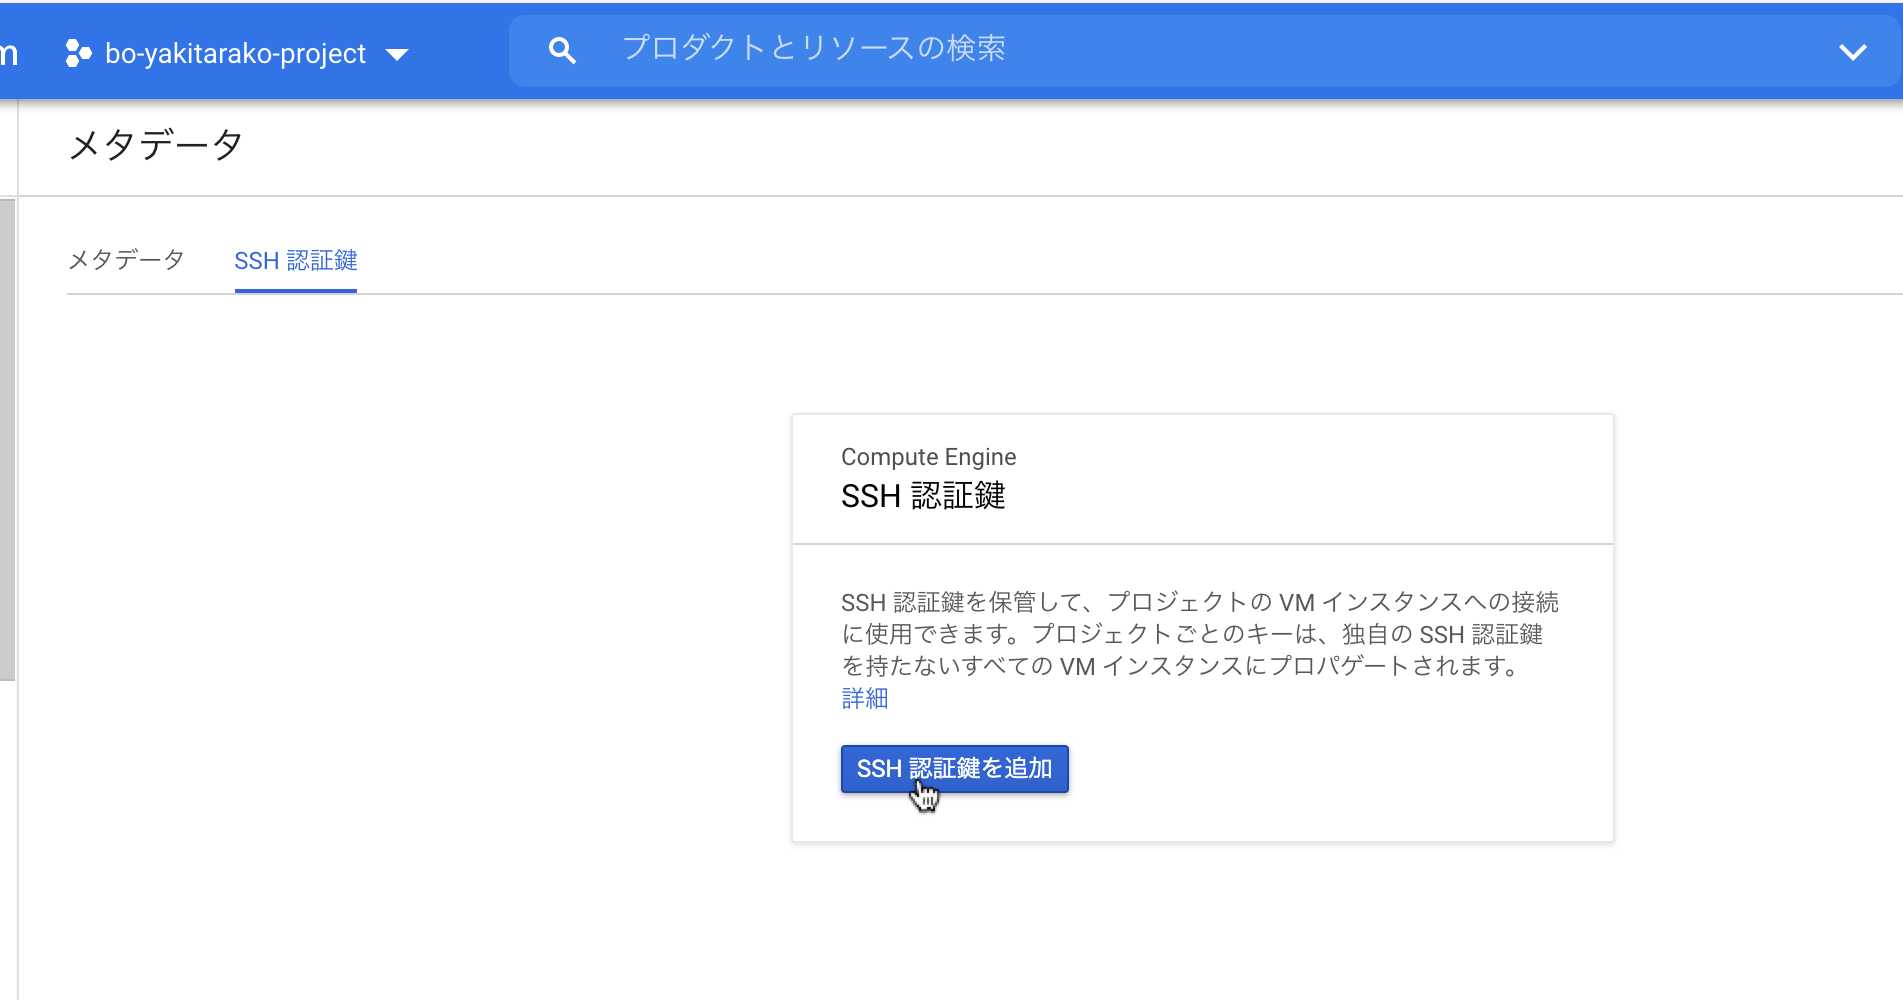This screenshot has width=1903, height=1000.
Task: Open the 詳細 link
Action: [863, 698]
